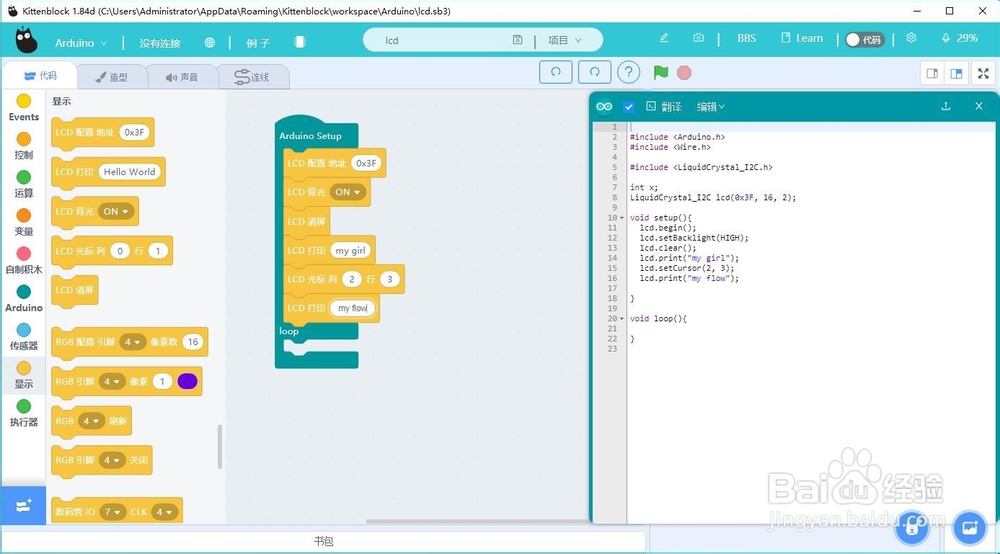Viewport: 1000px width, 554px height.
Task: Click the redo arrow button
Action: (x=594, y=72)
